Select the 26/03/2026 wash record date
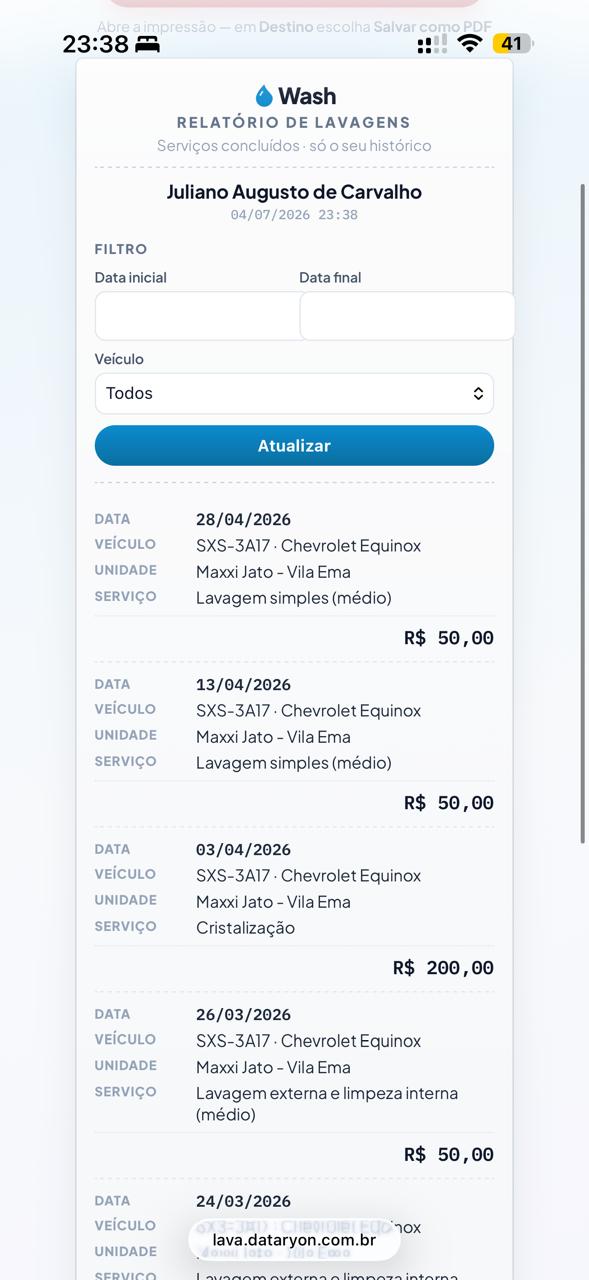Viewport: 589px width, 1280px height. click(243, 1014)
